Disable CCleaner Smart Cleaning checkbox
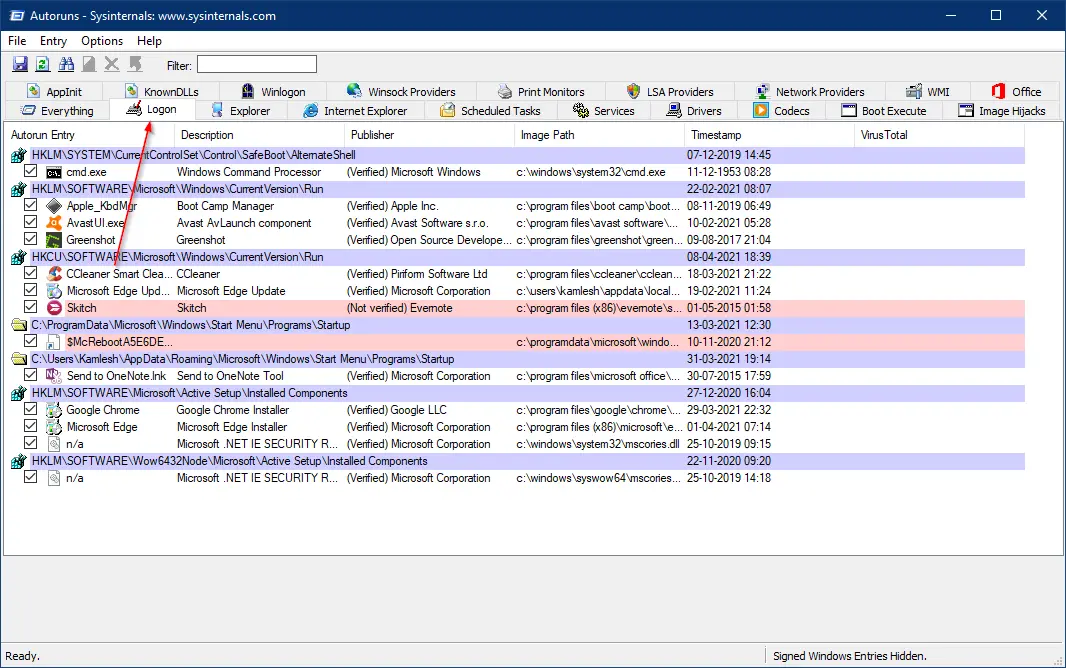Image resolution: width=1066 pixels, height=668 pixels. tap(31, 273)
